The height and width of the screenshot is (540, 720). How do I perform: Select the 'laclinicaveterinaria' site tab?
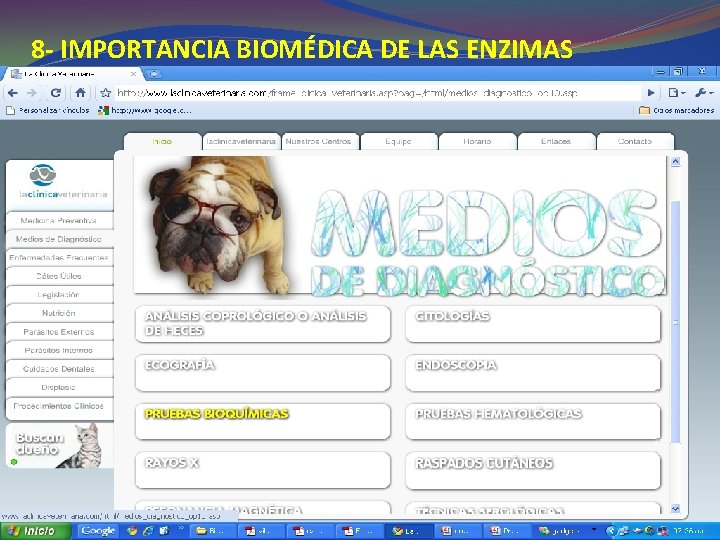coord(241,141)
